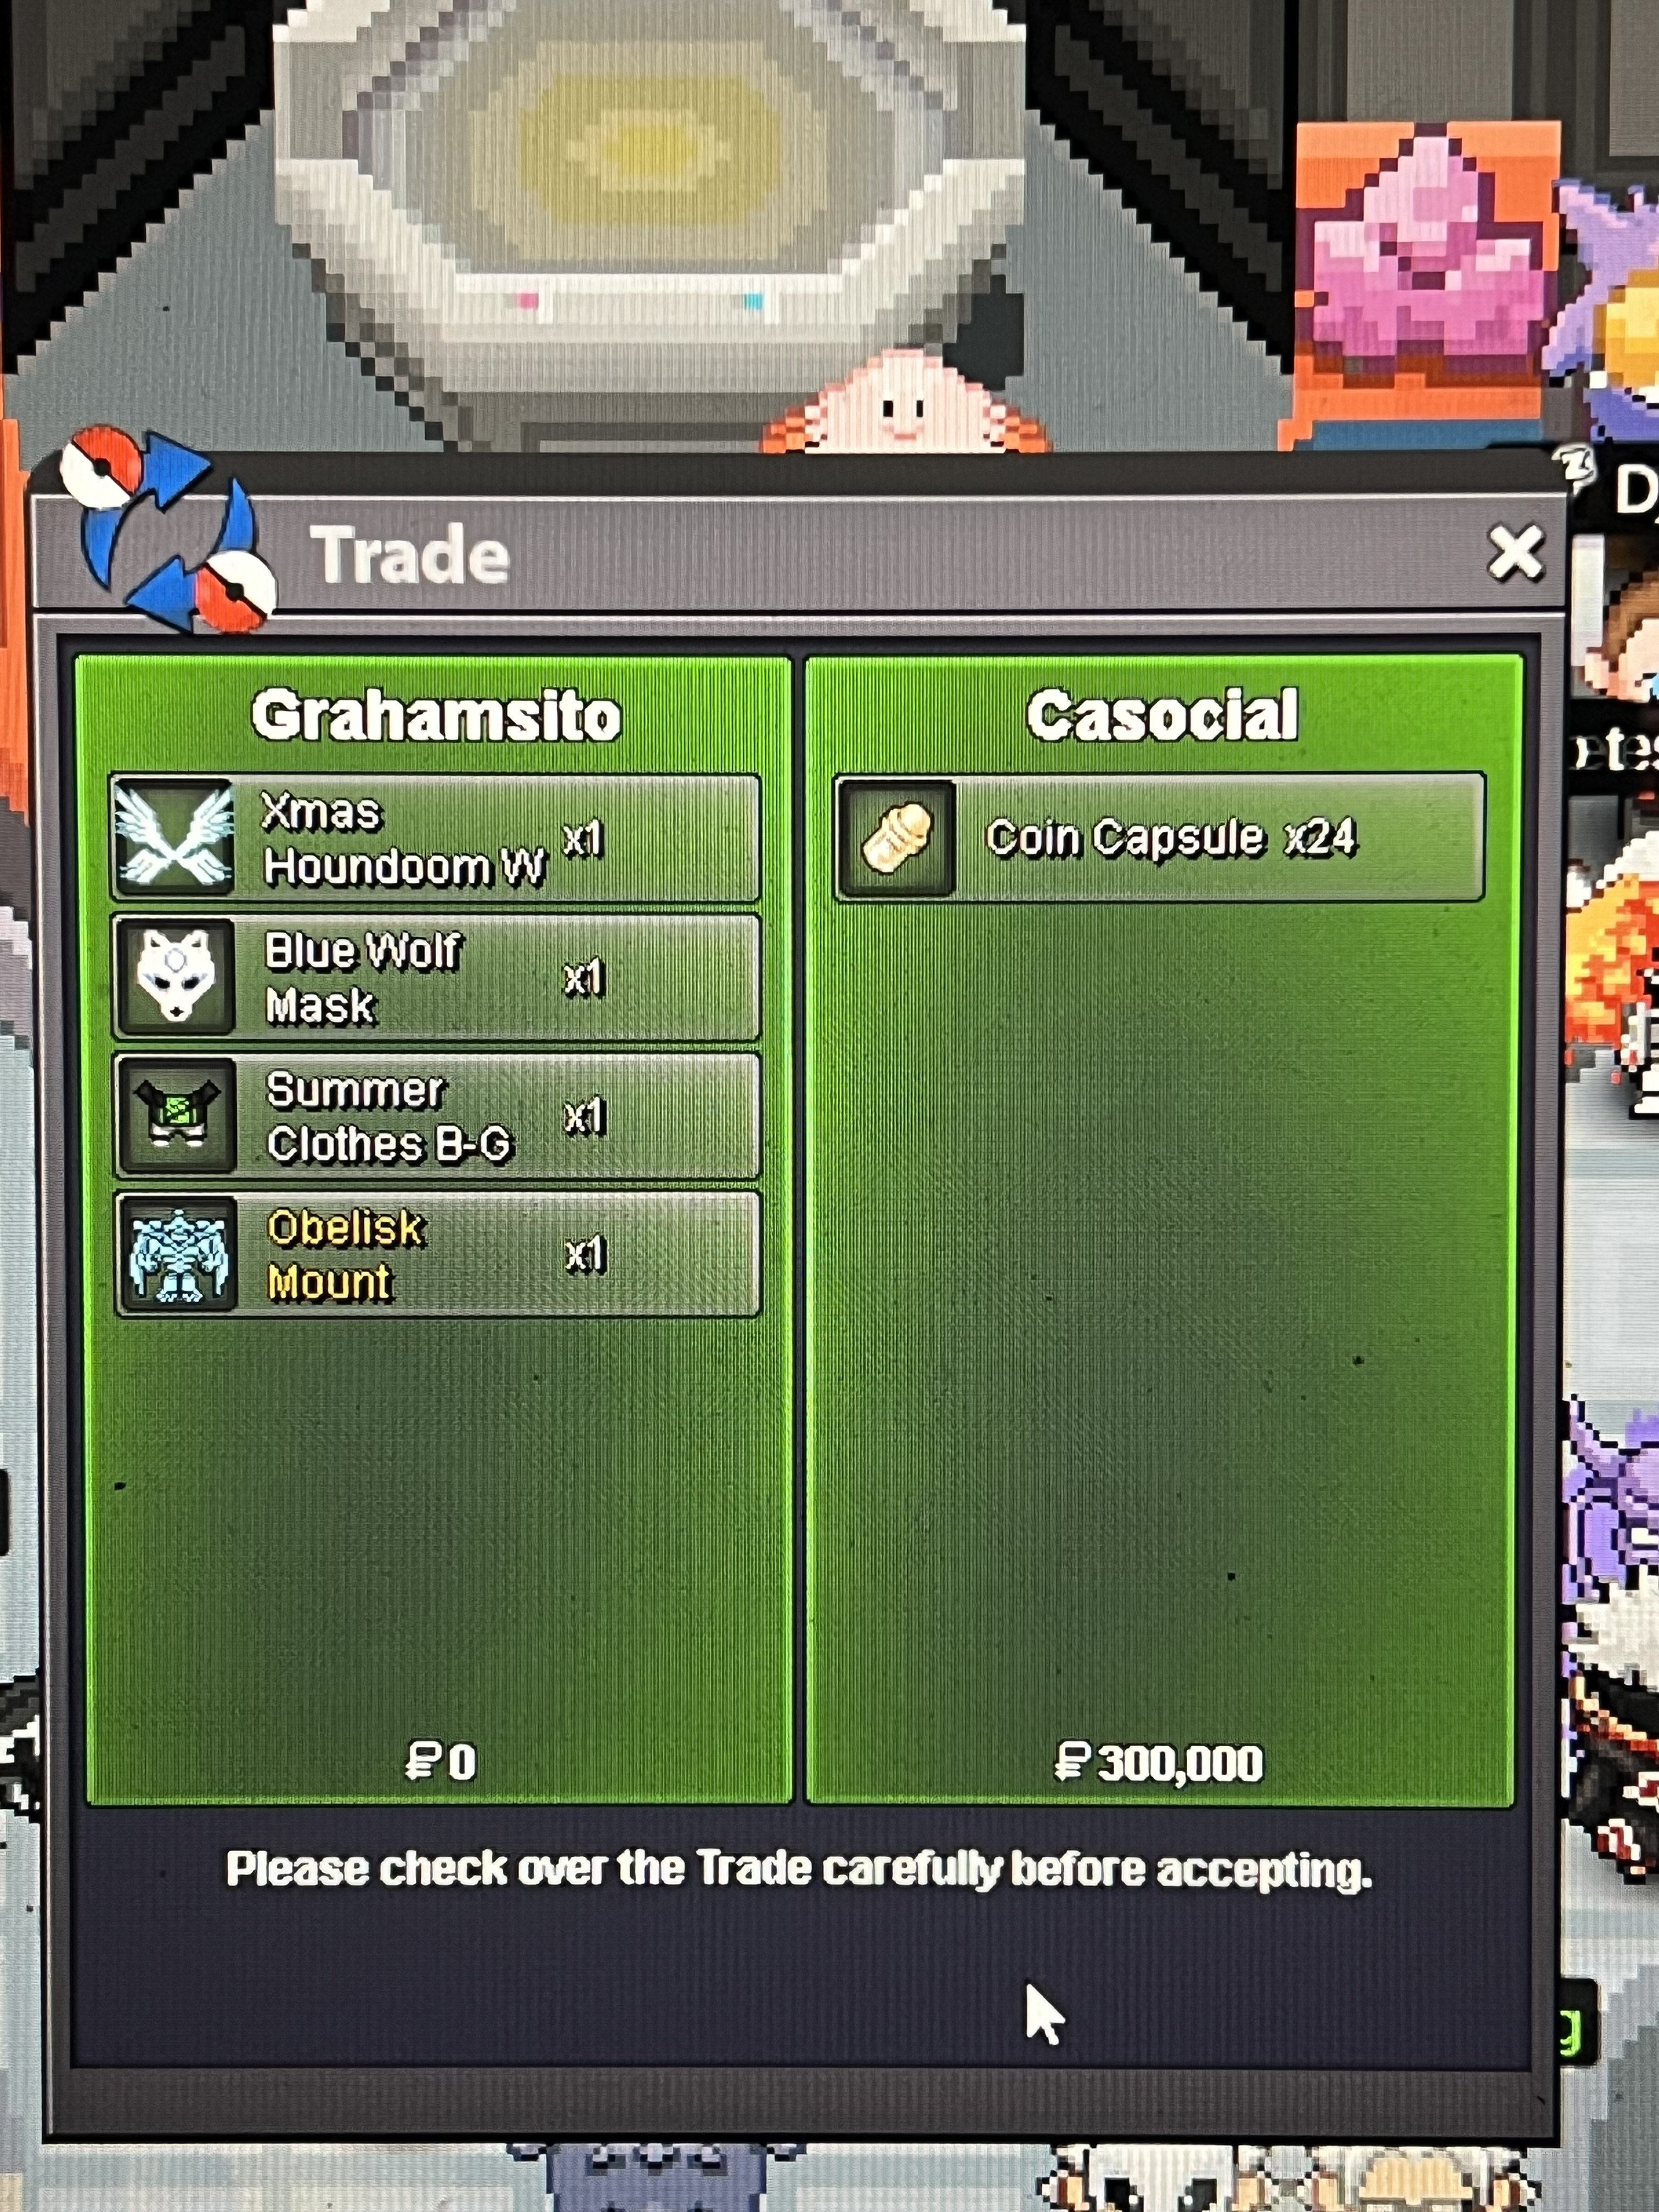This screenshot has width=1659, height=2212.
Task: Click the Grahamsito player name header
Action: pyautogui.click(x=436, y=716)
